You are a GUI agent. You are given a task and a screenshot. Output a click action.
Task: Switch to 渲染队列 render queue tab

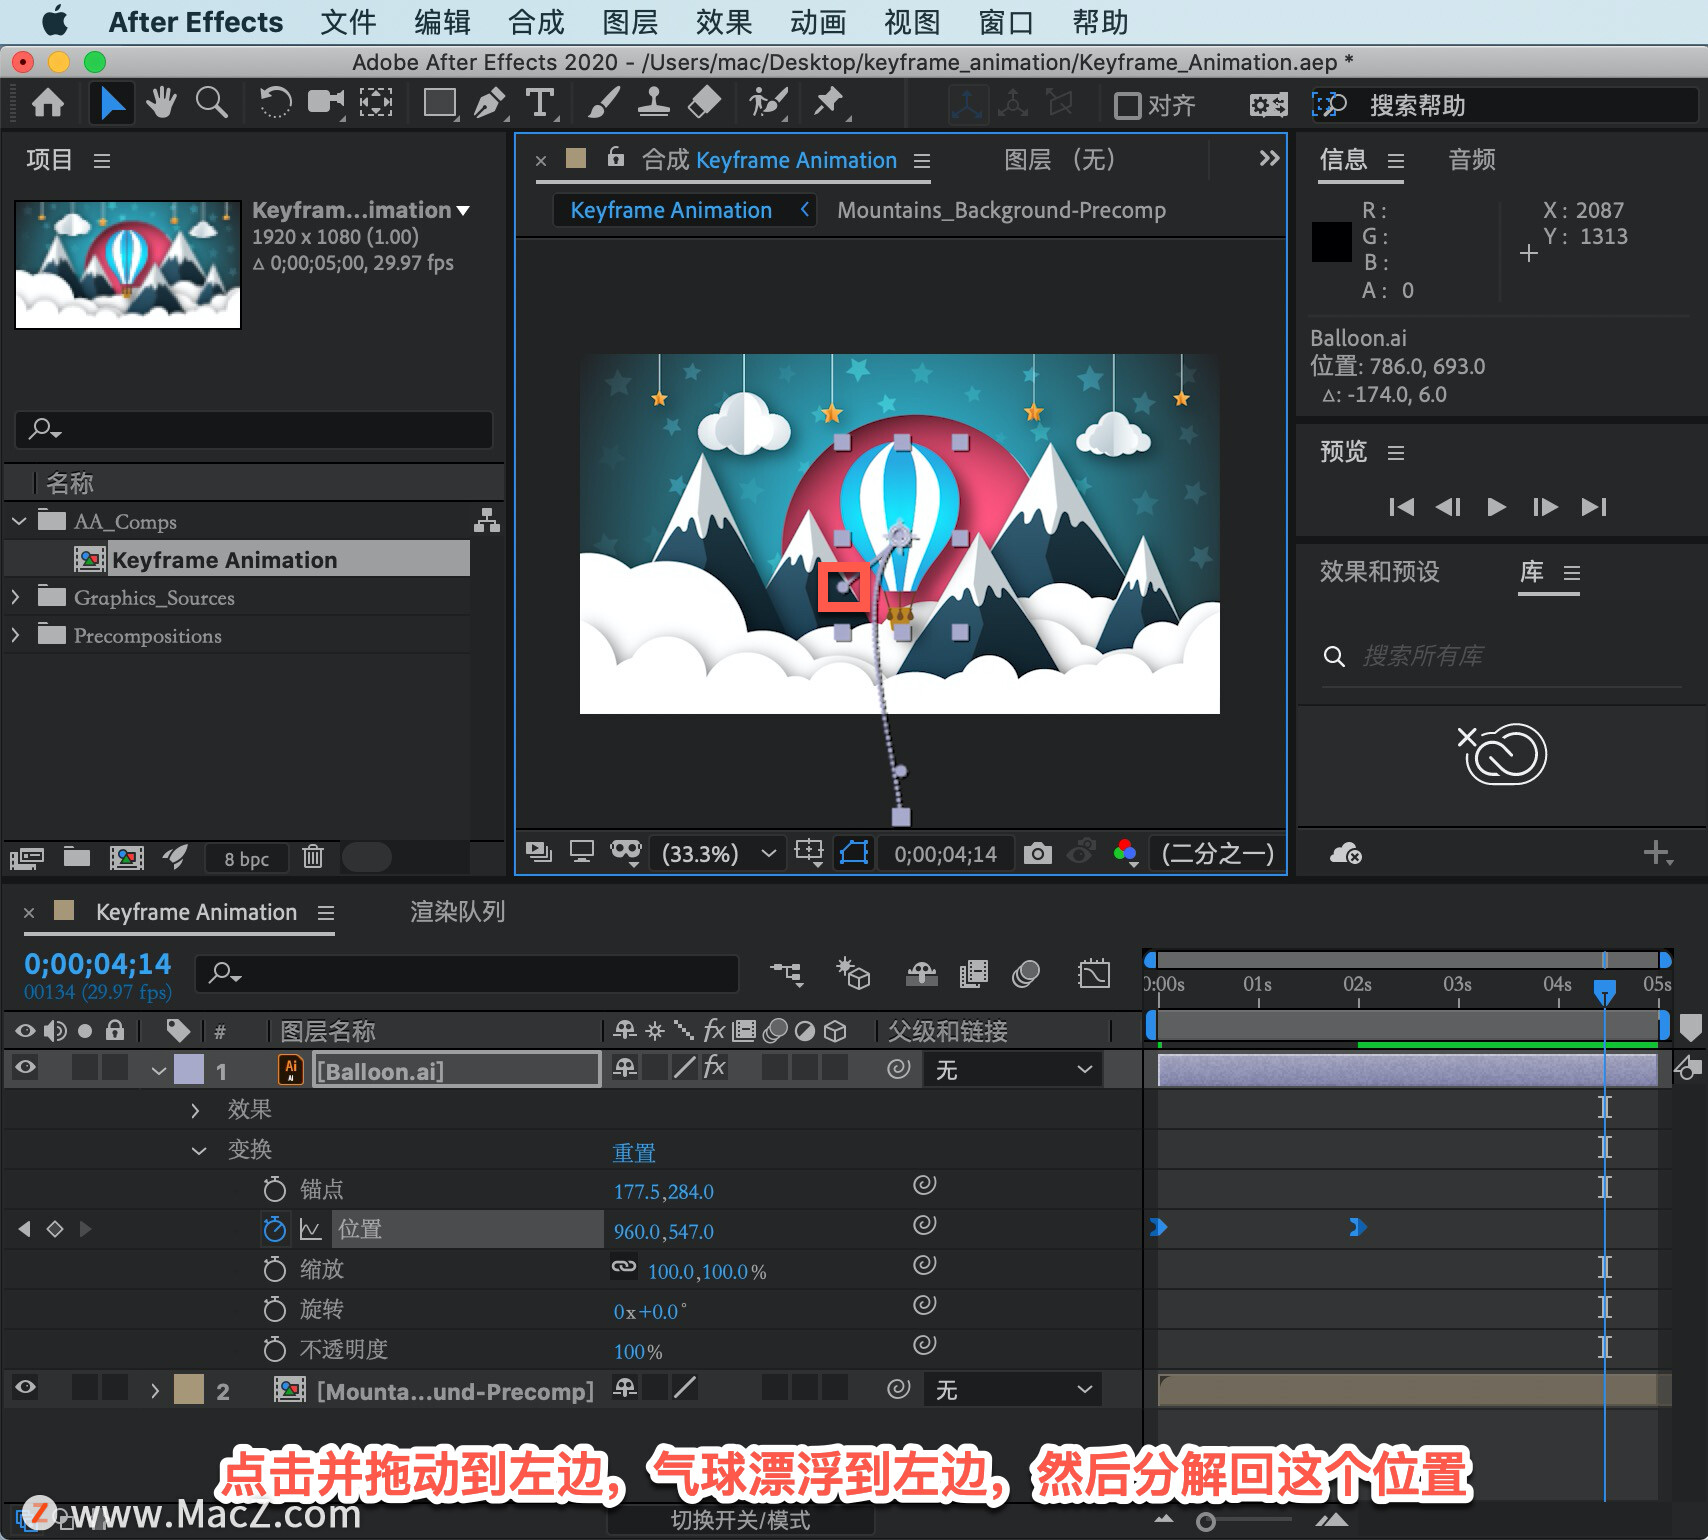[x=457, y=912]
